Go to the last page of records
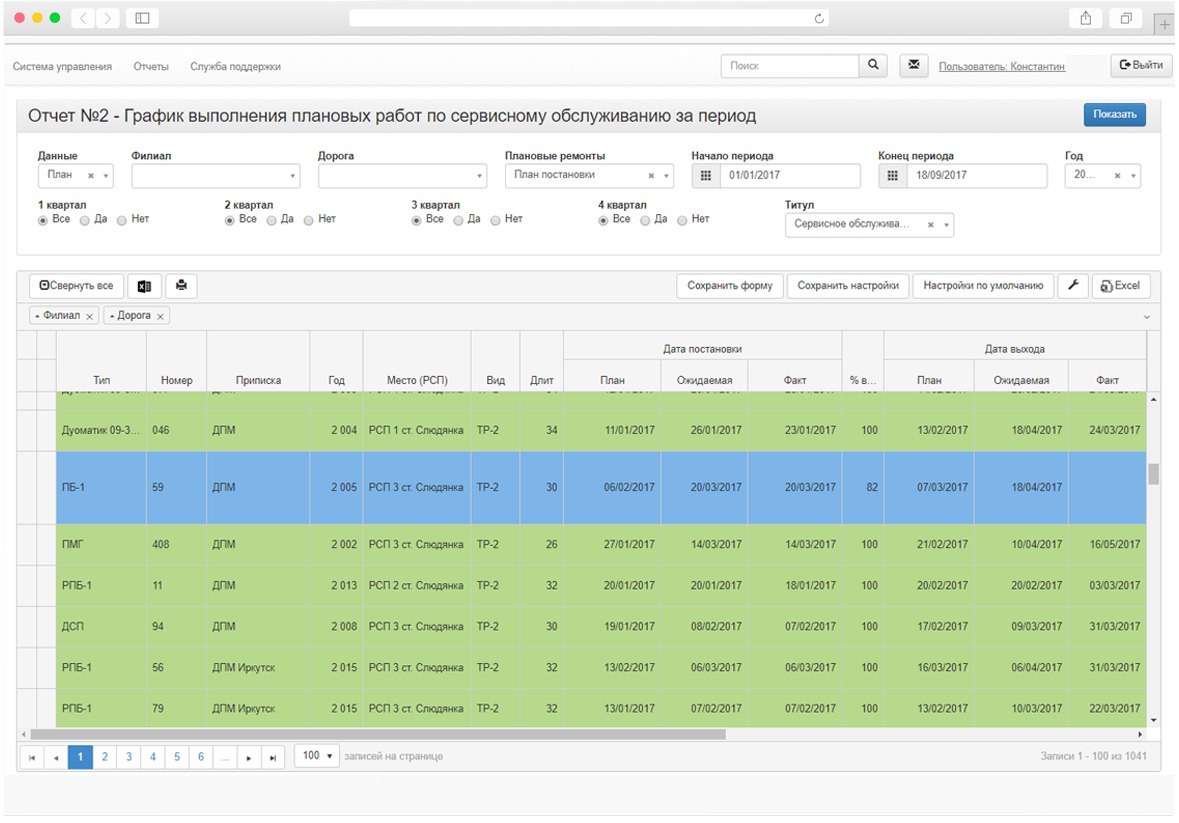 273,758
